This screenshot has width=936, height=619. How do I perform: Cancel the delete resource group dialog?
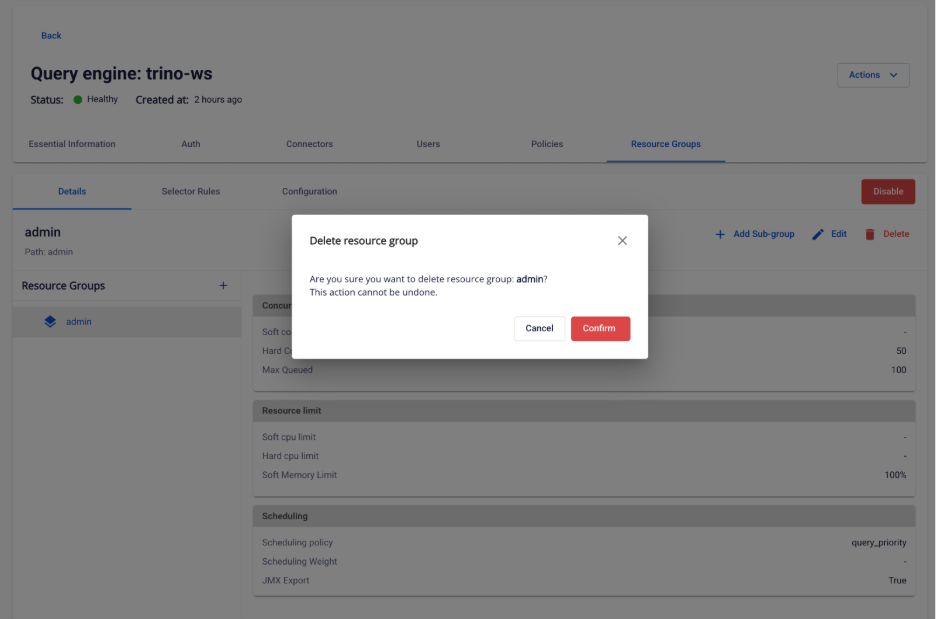[539, 328]
